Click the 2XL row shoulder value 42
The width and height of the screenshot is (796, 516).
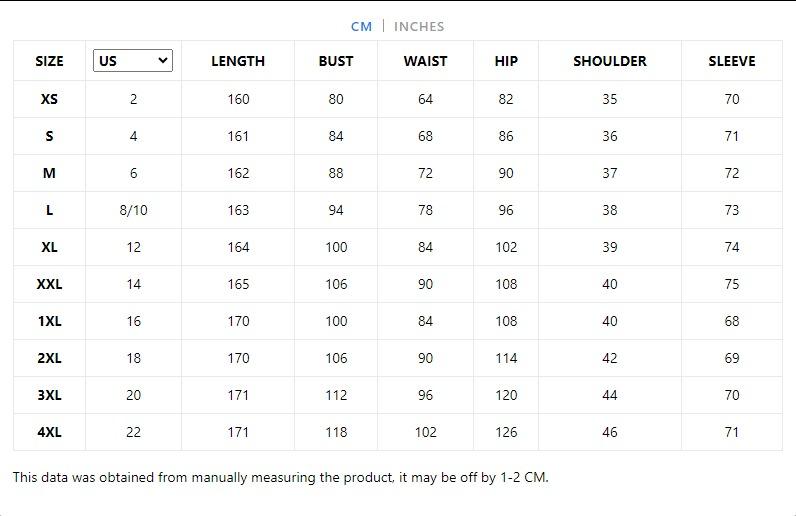(x=610, y=358)
